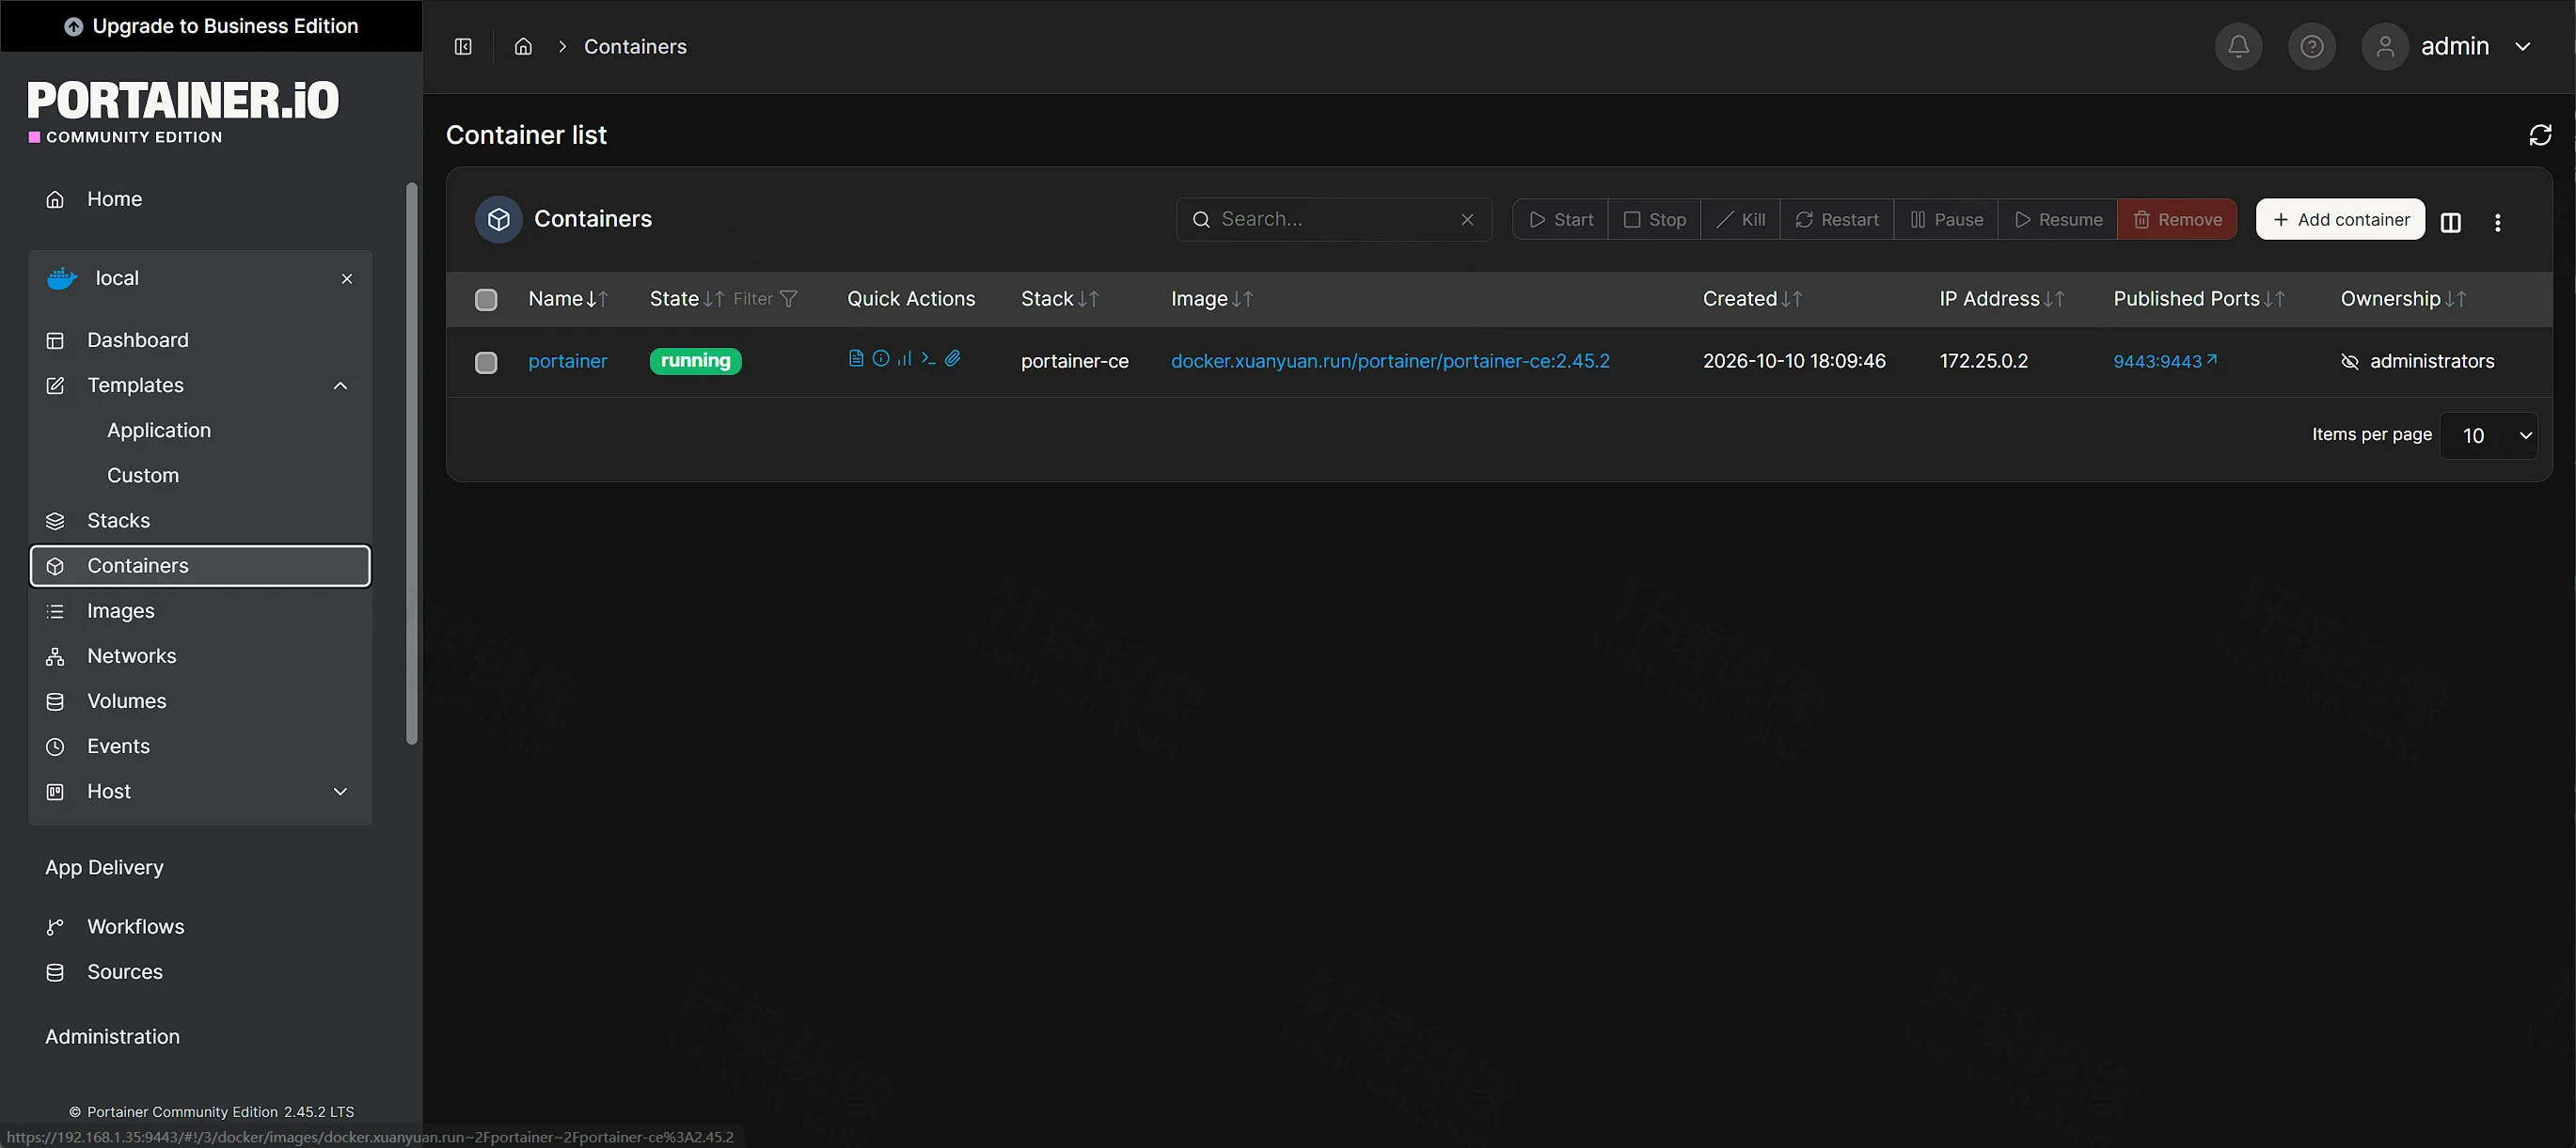Open the table column visibility icon
This screenshot has width=2576, height=1148.
pyautogui.click(x=2450, y=222)
